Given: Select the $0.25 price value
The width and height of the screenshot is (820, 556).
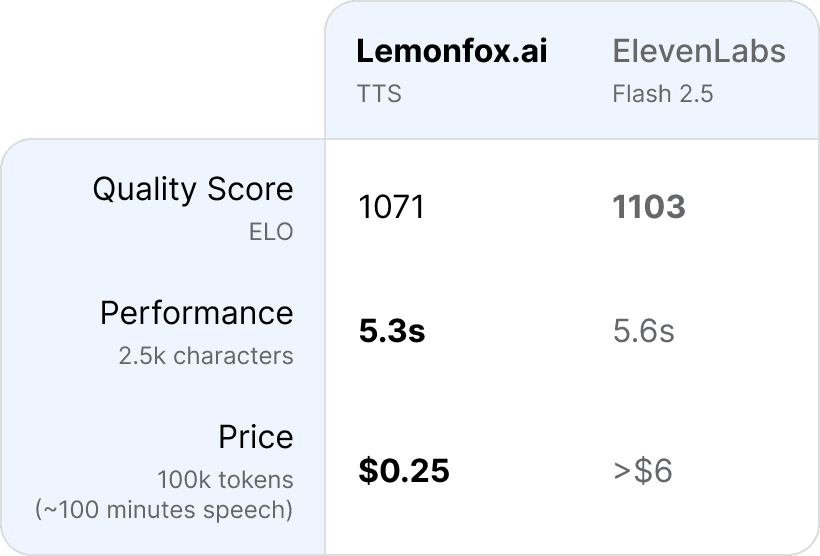Looking at the screenshot, I should pos(403,470).
